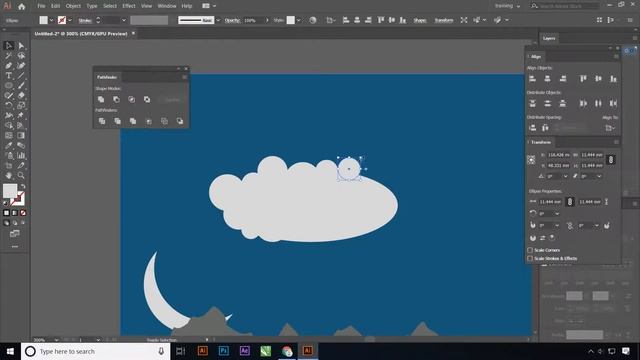Click the Shape button in control bar
This screenshot has width=640, height=360.
[420, 20]
